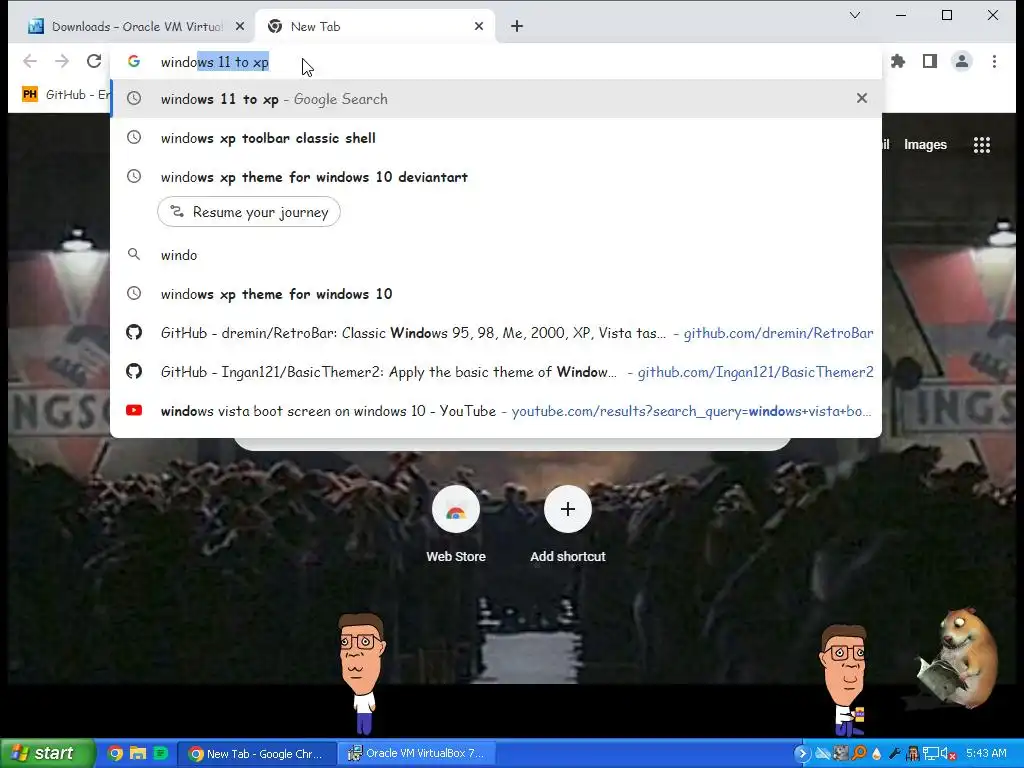Select the New Tab browser tab
Viewport: 1024px width, 768px height.
pos(376,26)
